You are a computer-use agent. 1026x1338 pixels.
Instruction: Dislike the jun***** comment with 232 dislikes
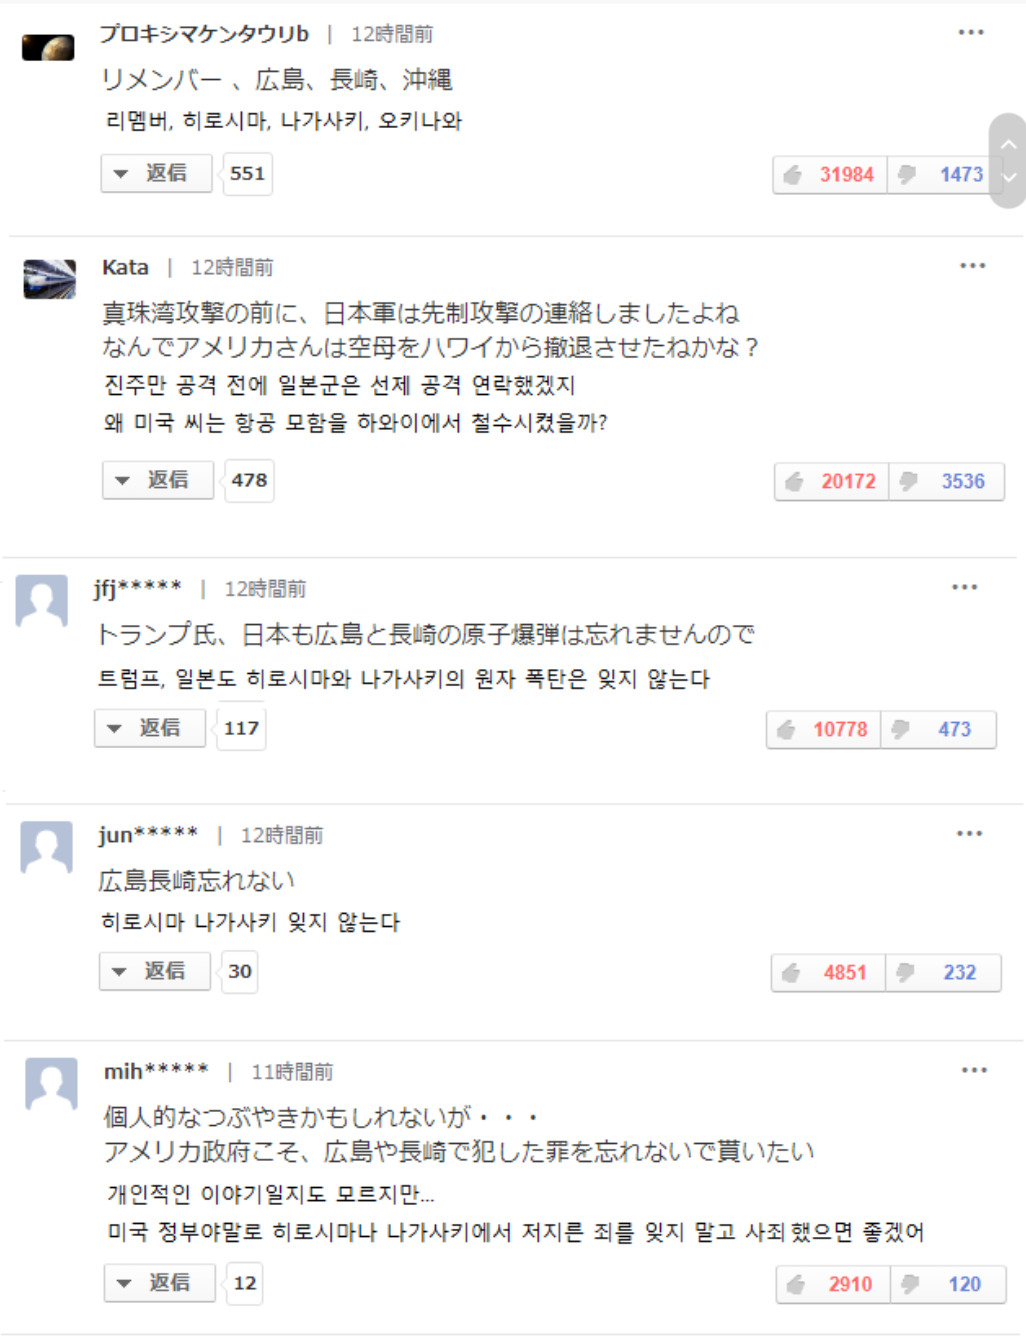(942, 973)
